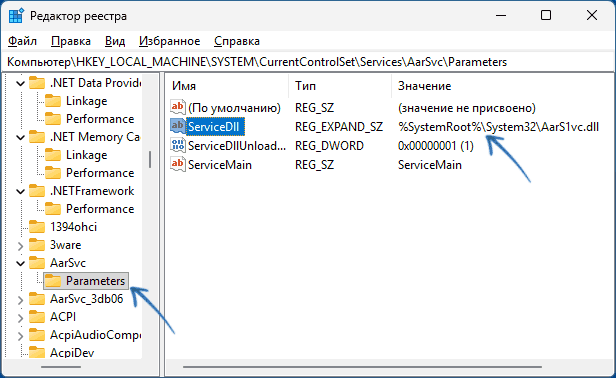Viewport: 616px width, 378px height.
Task: Select the Parameters folder icon under AarSvc
Action: tap(53, 281)
